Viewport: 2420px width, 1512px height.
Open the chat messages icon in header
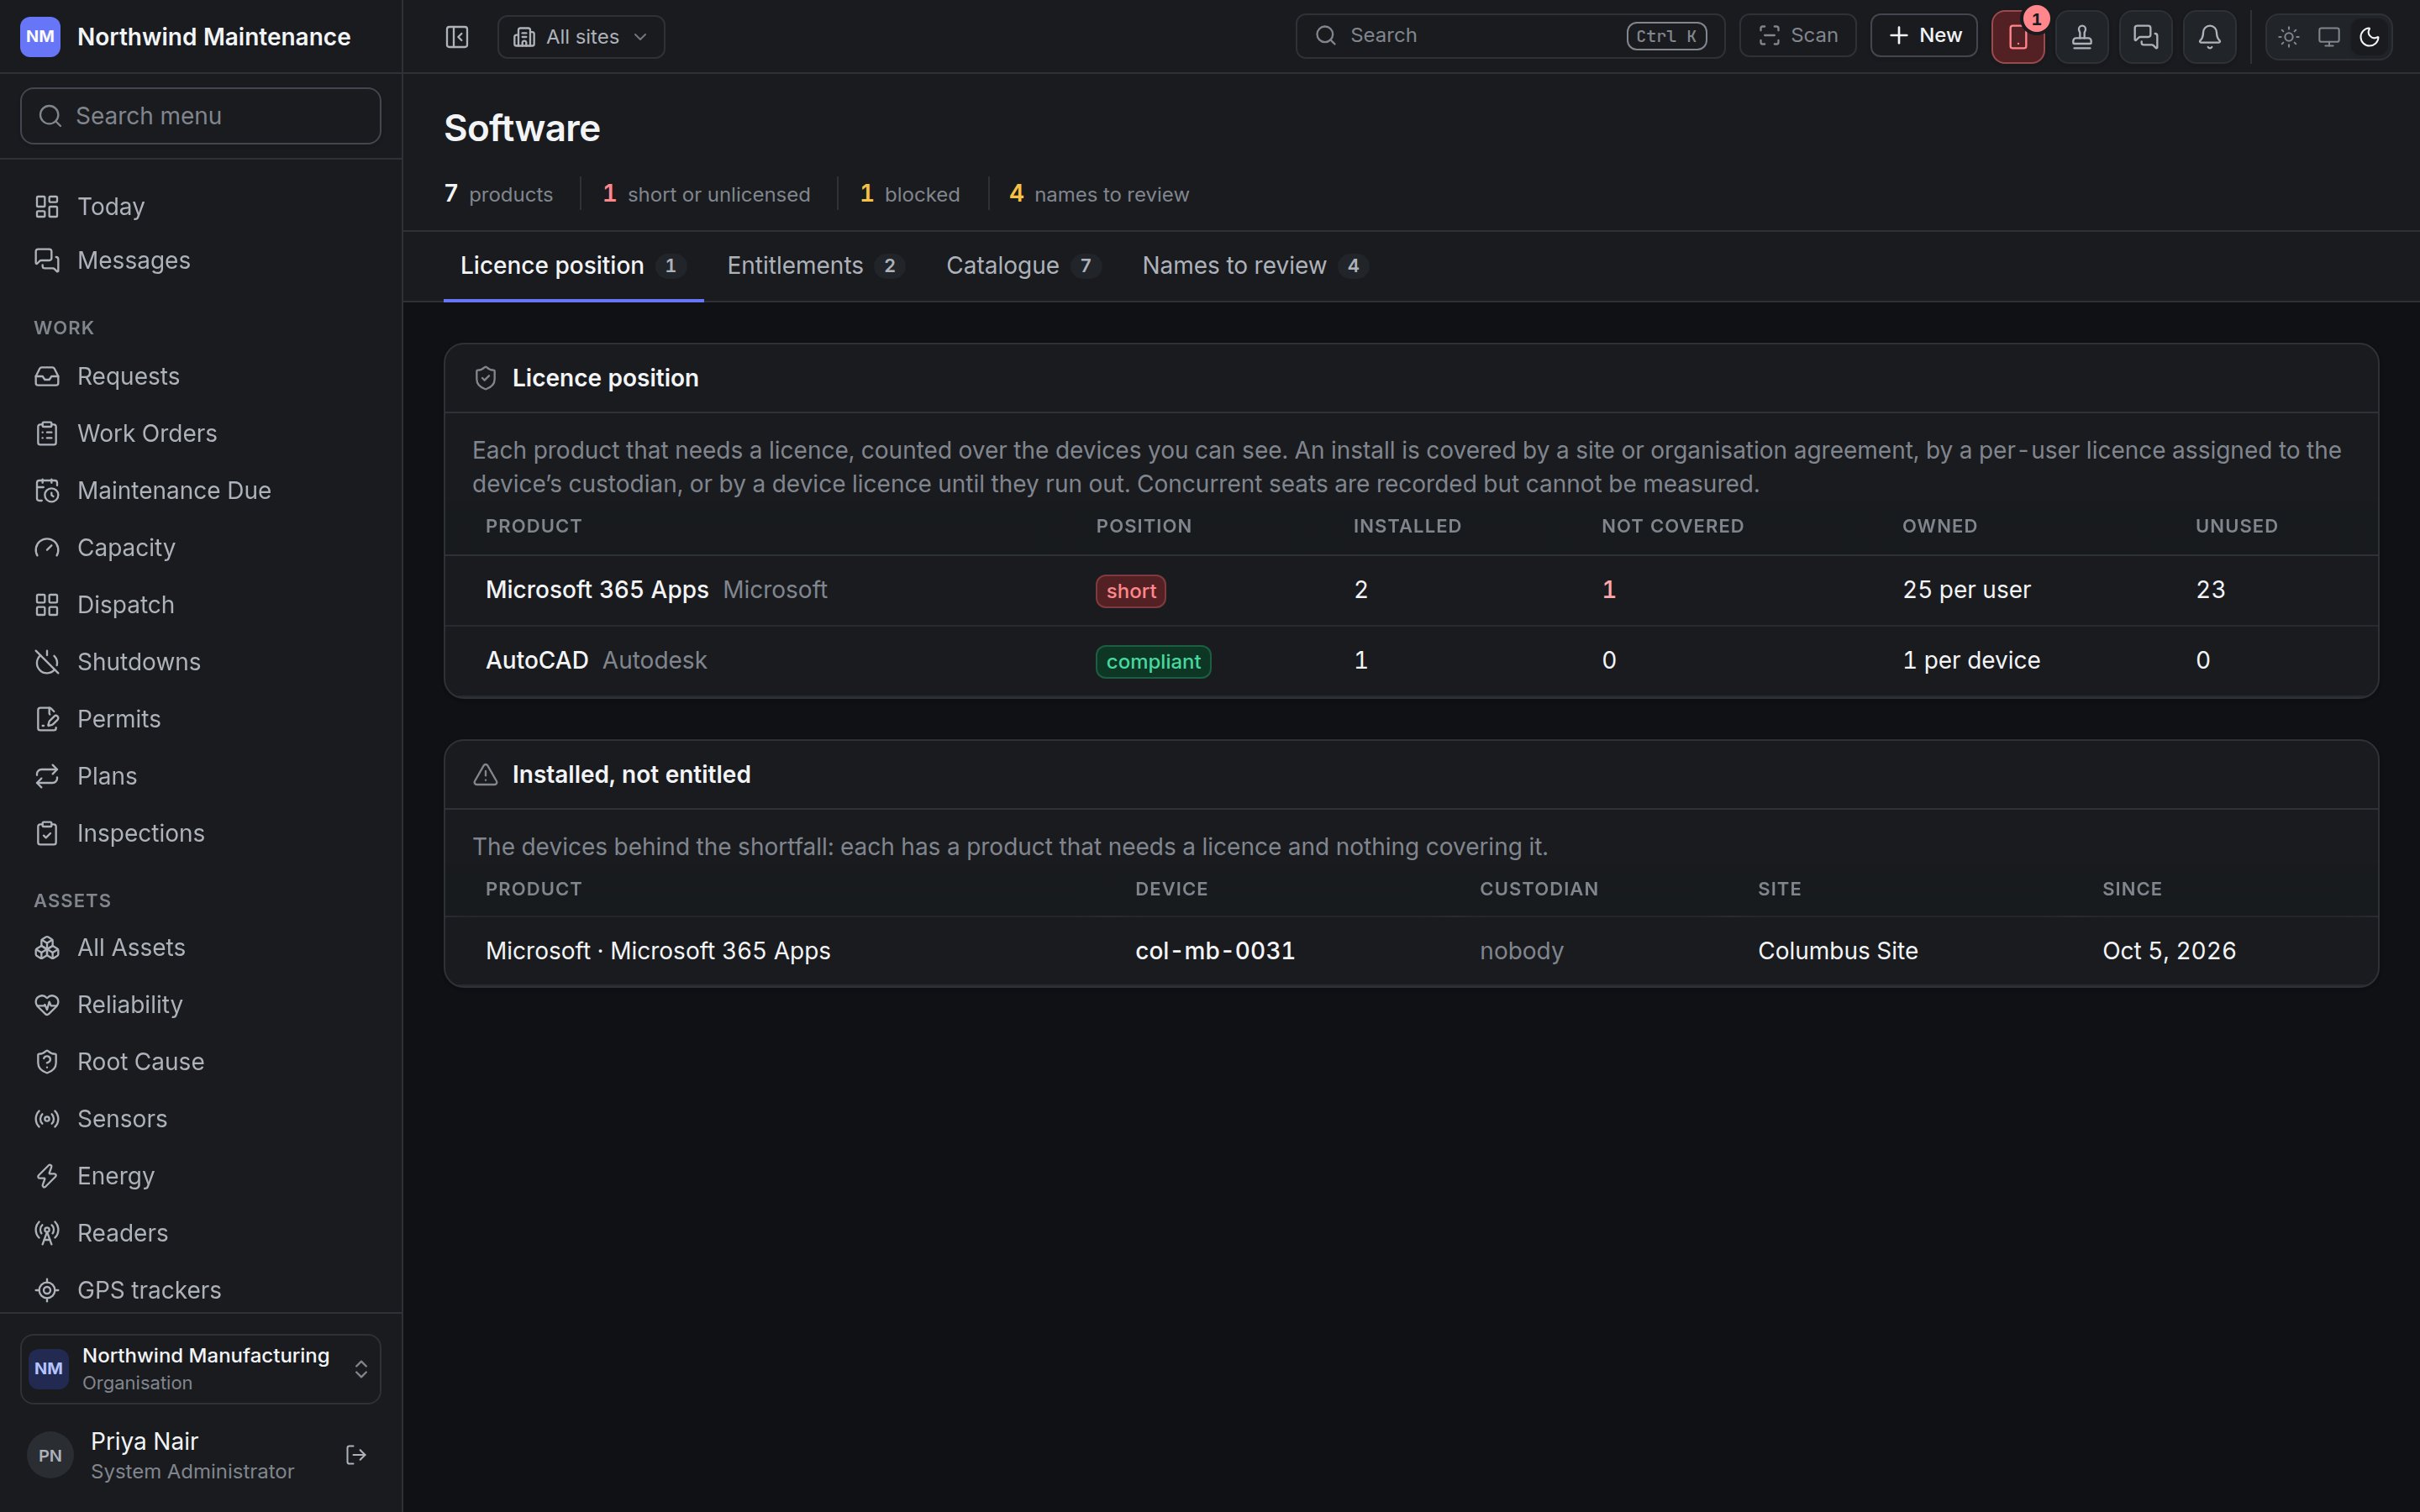click(2146, 37)
